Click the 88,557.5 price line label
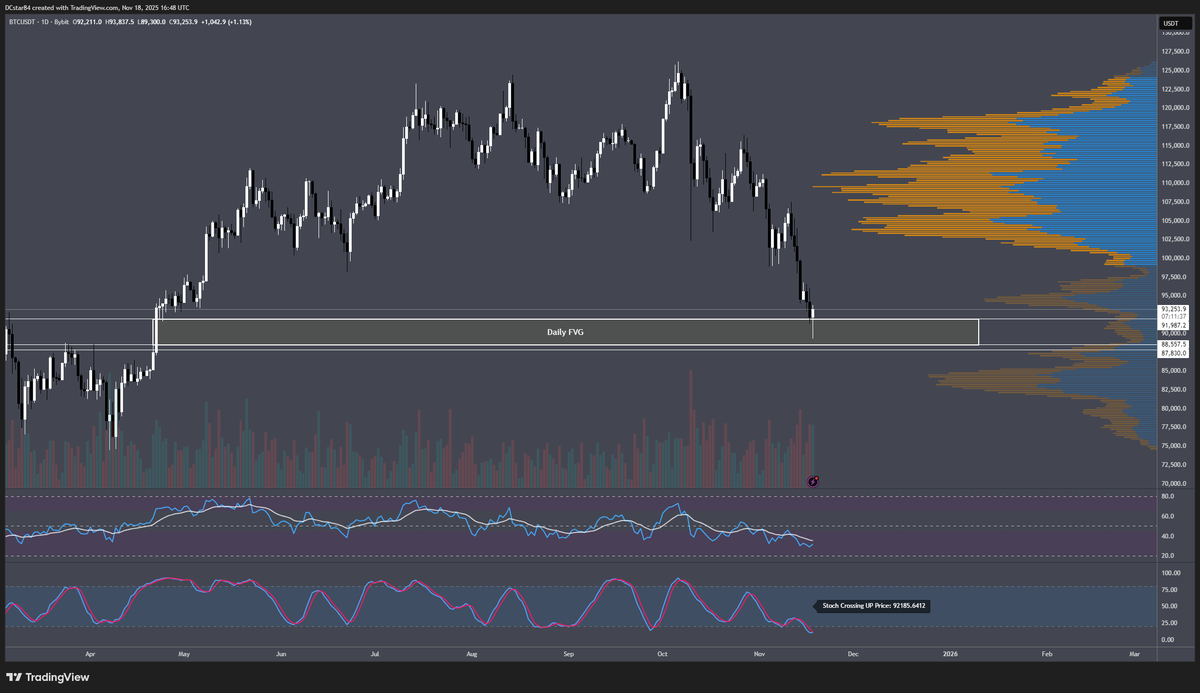 pyautogui.click(x=1172, y=344)
